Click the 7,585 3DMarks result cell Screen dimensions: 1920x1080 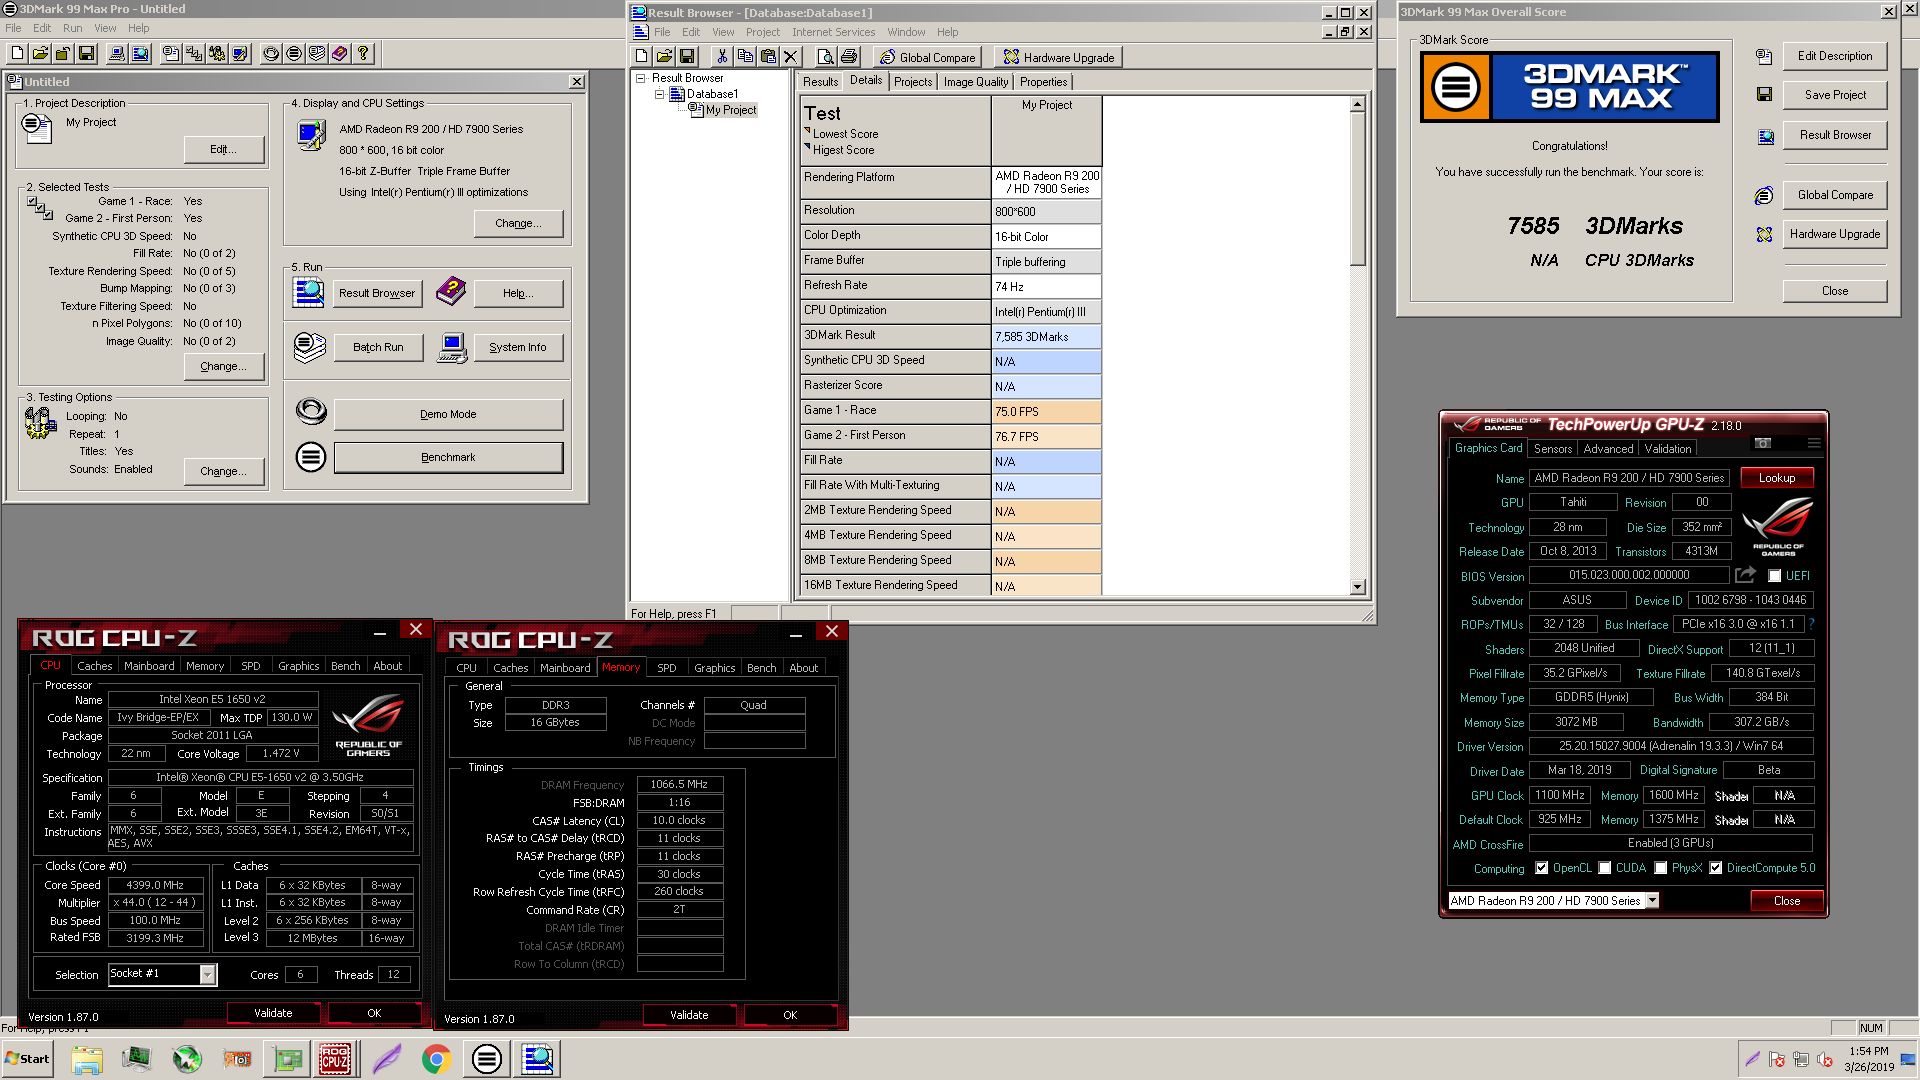(x=1046, y=337)
